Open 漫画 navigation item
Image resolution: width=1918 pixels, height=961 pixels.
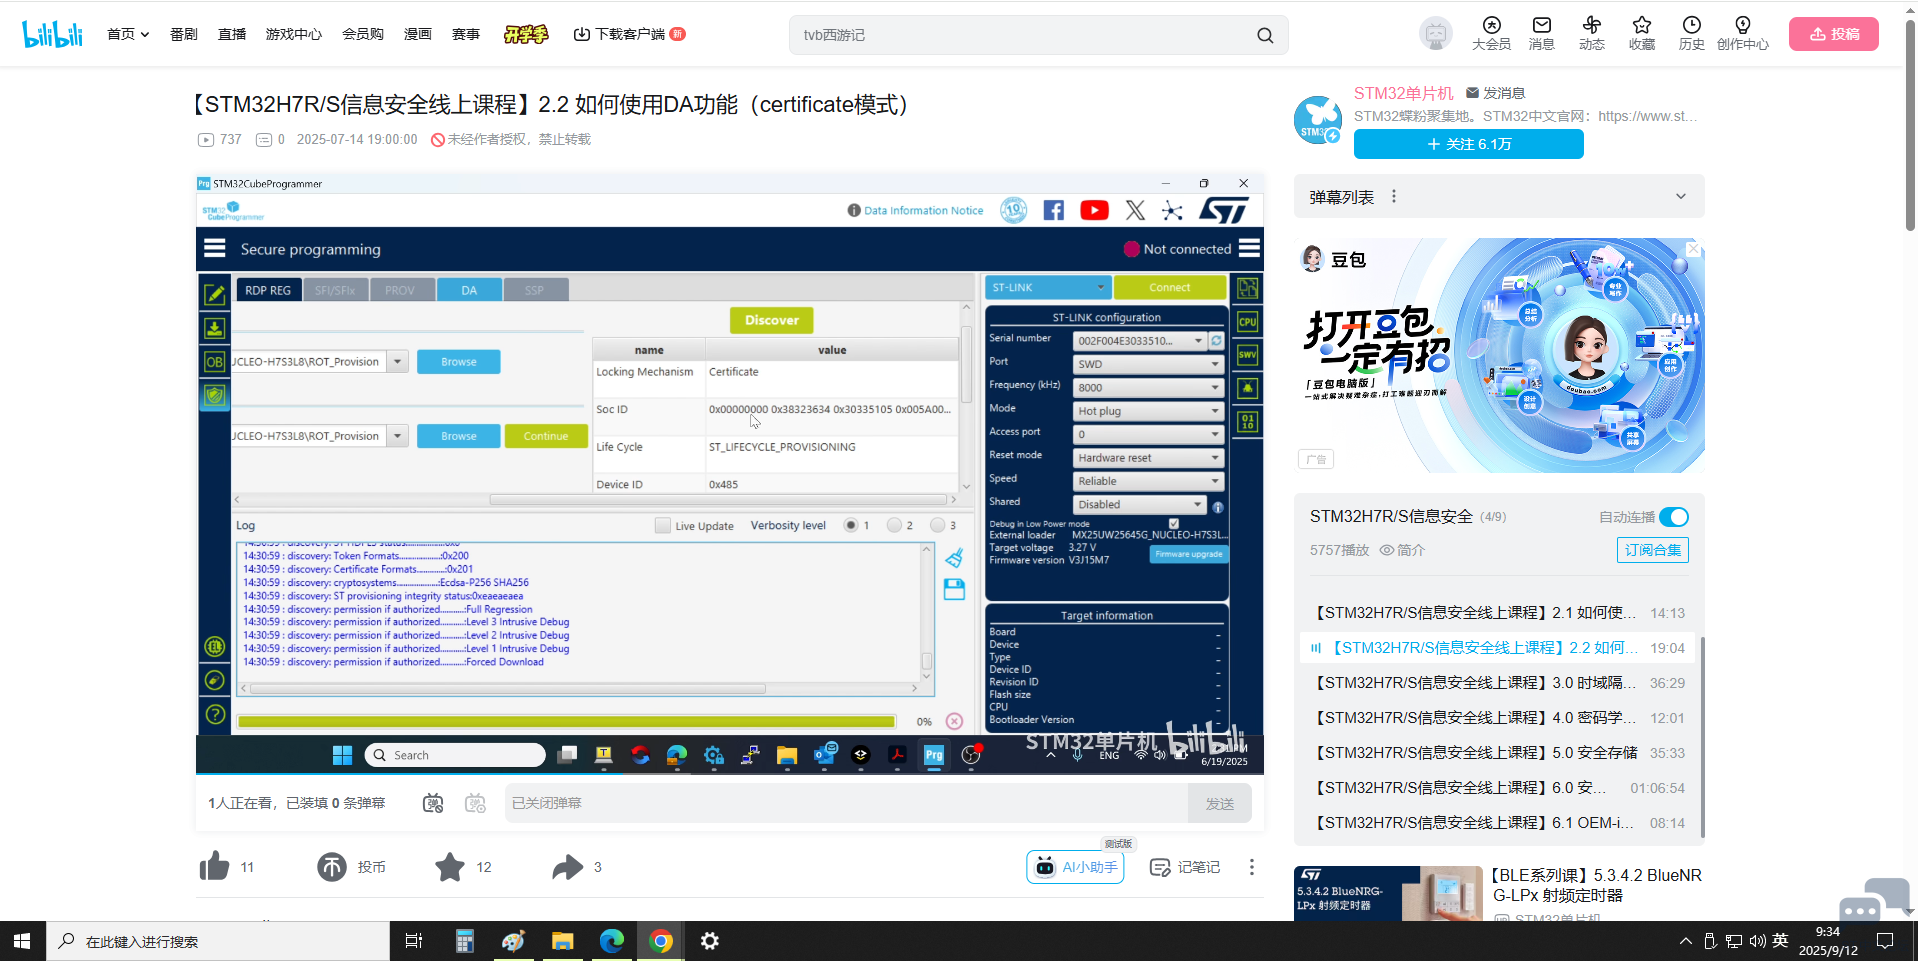coord(417,34)
